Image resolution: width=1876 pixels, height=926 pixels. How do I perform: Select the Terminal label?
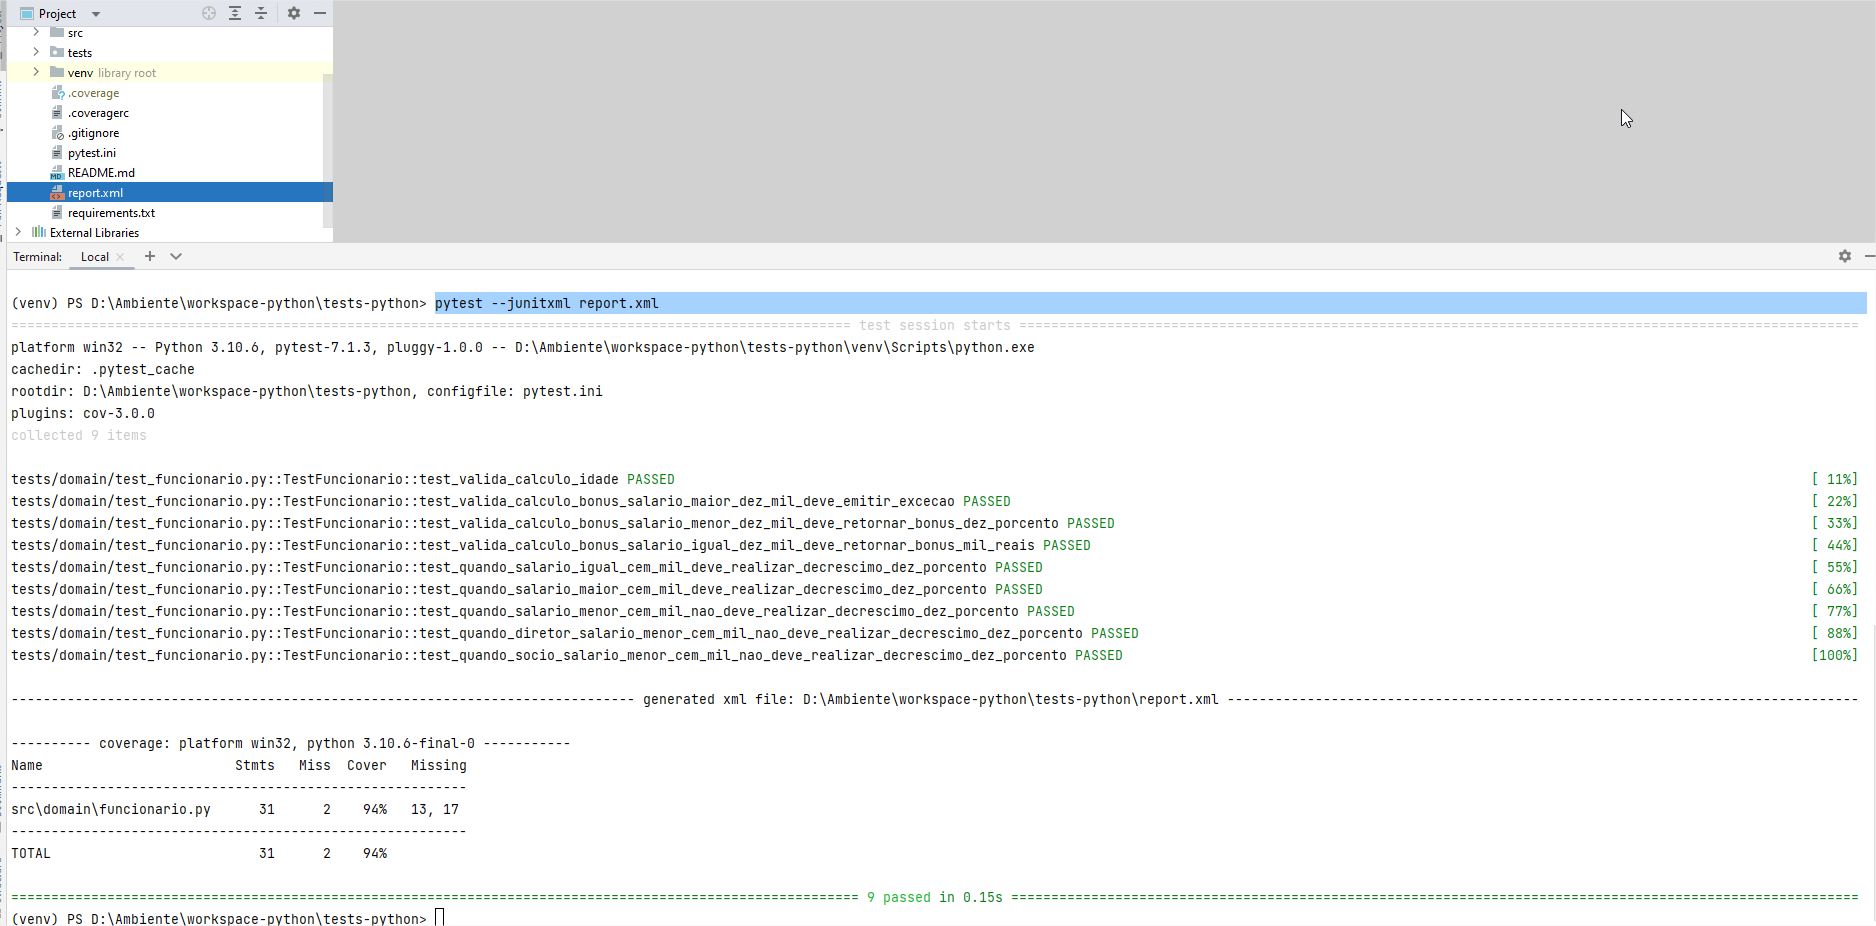pyautogui.click(x=37, y=256)
